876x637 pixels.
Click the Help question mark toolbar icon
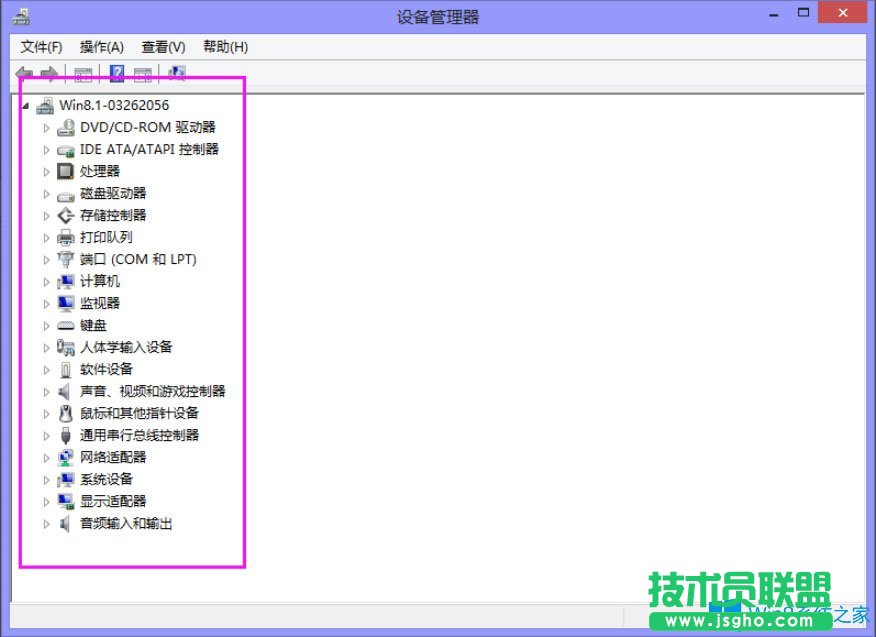[x=117, y=73]
